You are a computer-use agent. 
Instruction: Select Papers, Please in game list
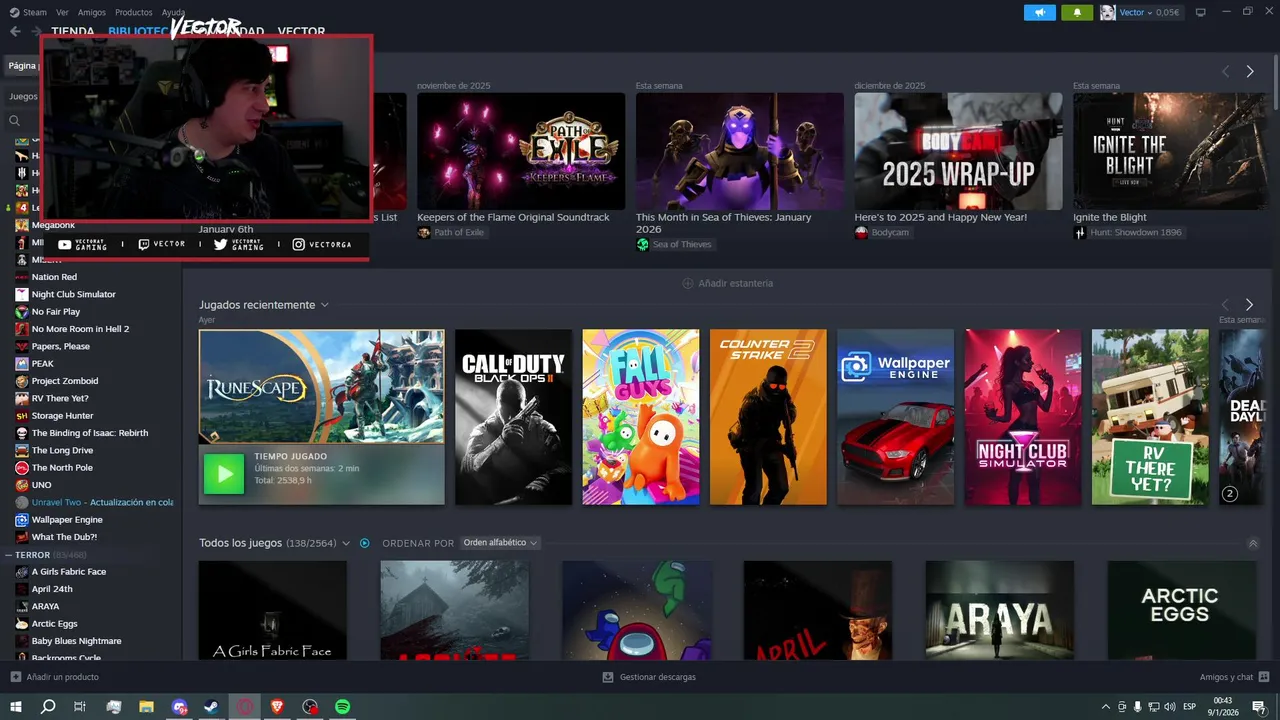click(x=60, y=346)
